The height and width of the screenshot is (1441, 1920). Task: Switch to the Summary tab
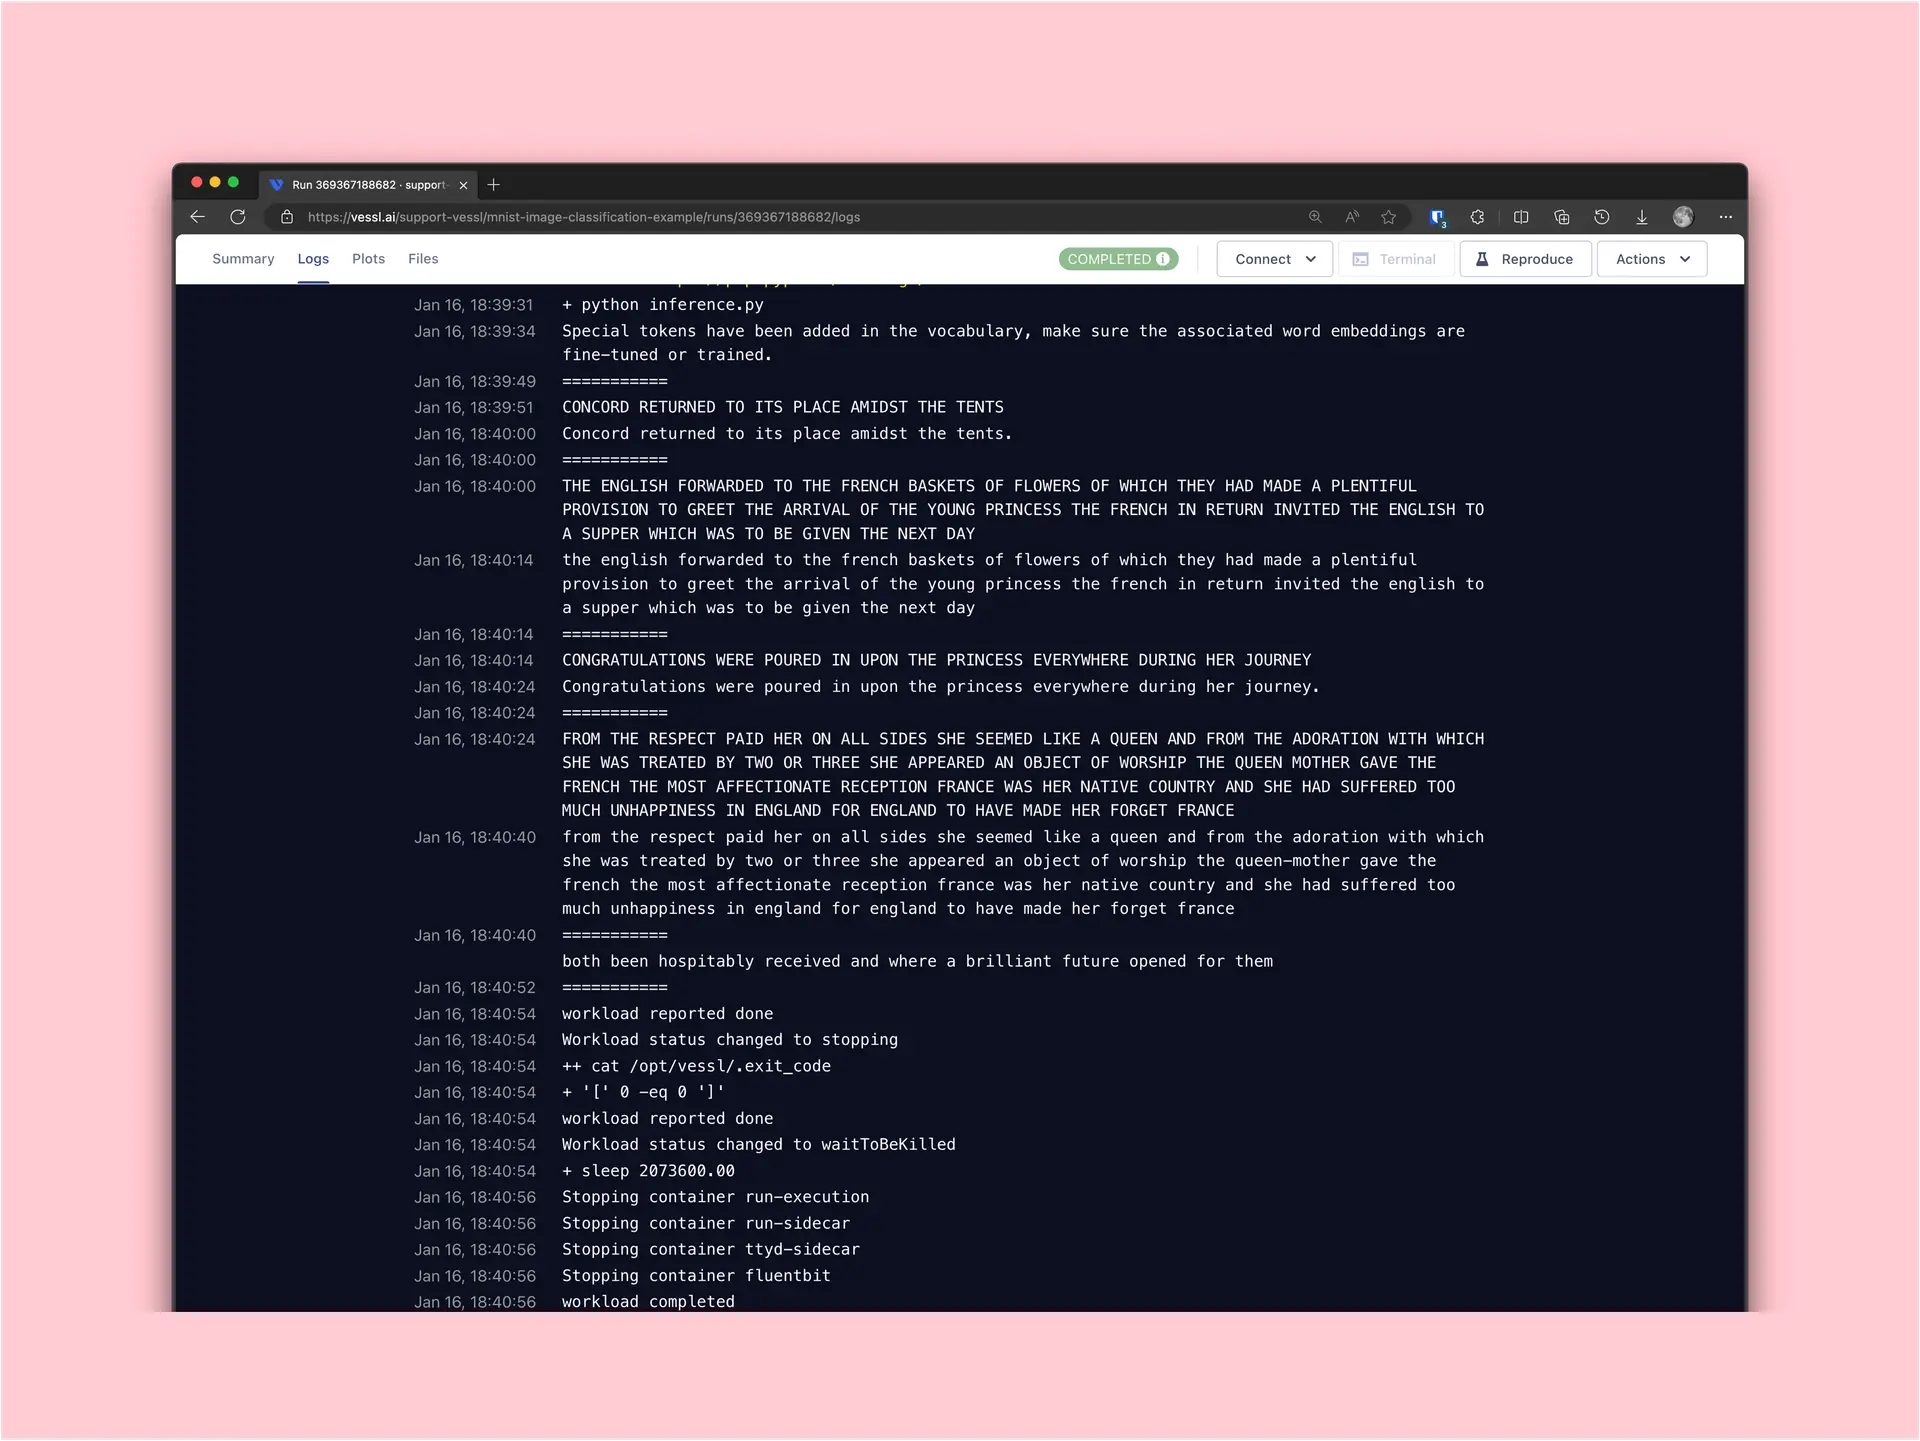pyautogui.click(x=243, y=259)
